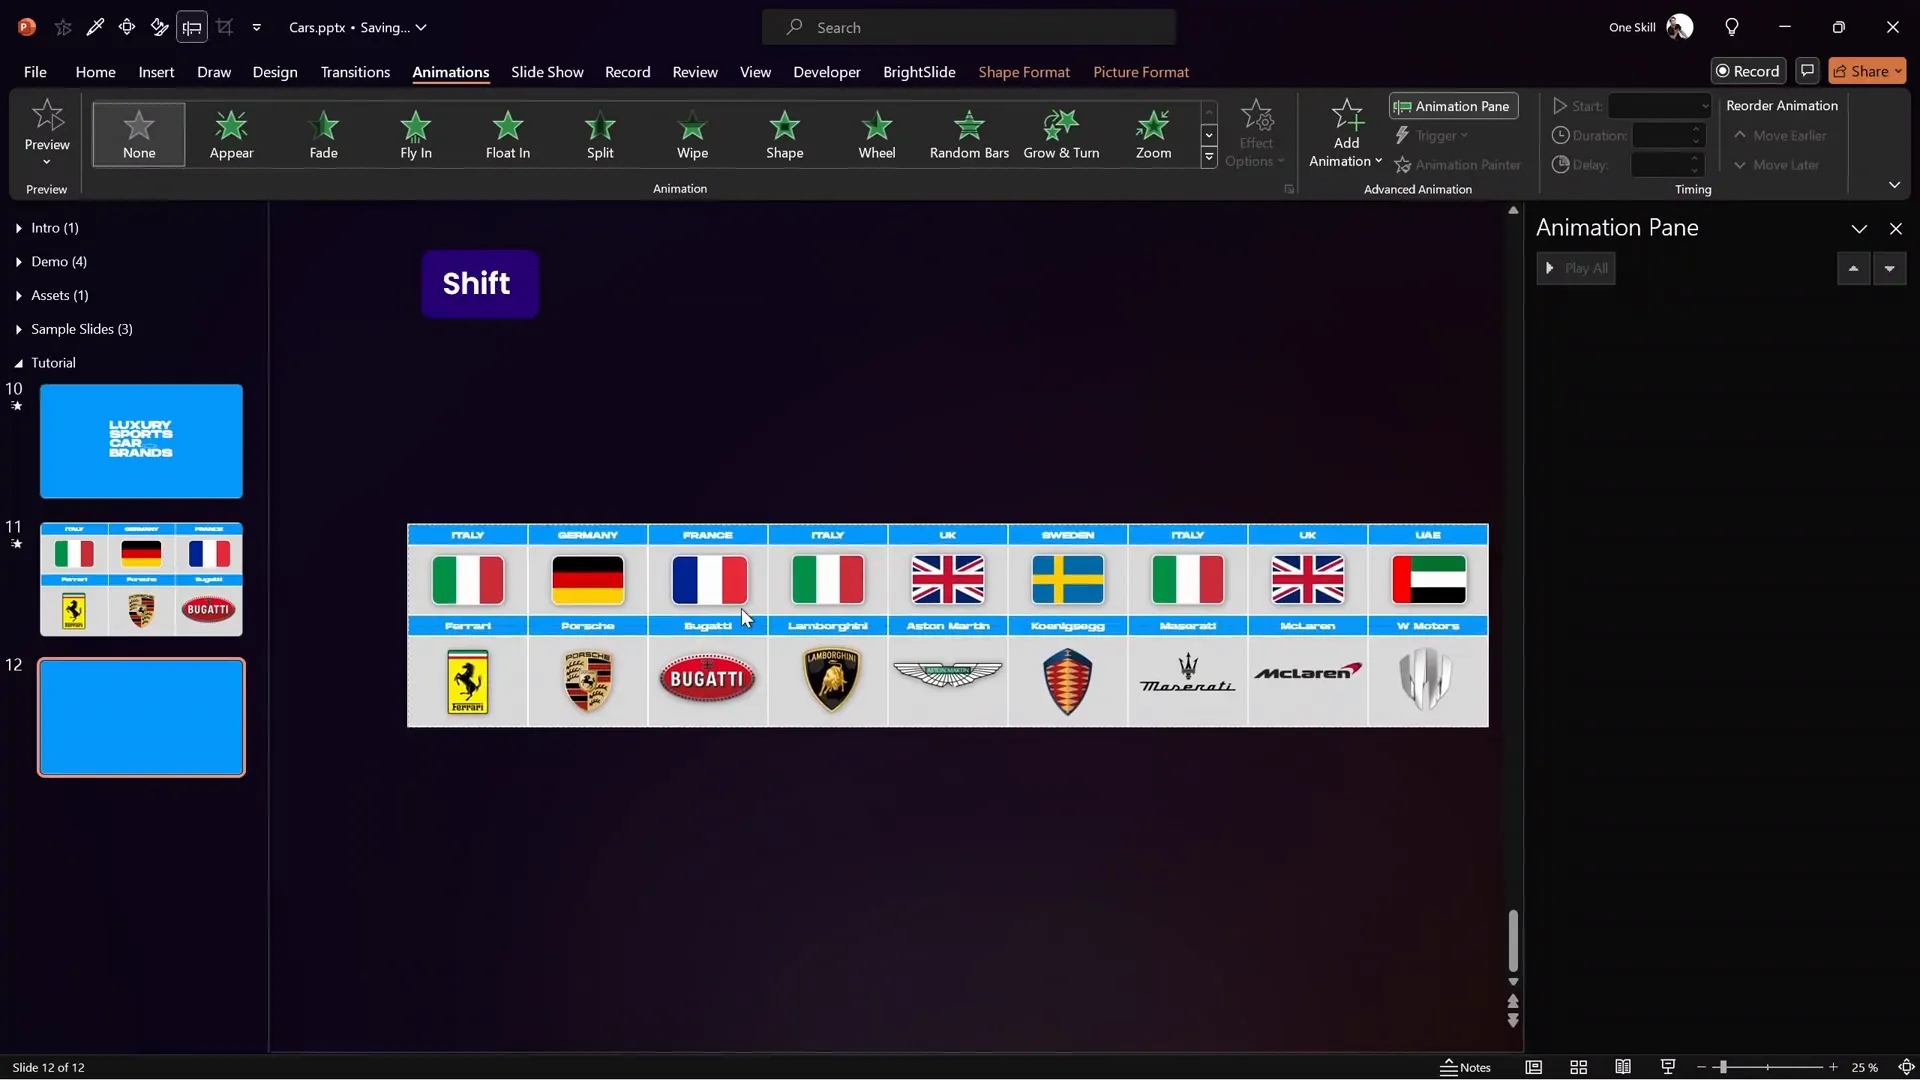This screenshot has height=1080, width=1920.
Task: Open the Share button dropdown
Action: coord(1898,71)
